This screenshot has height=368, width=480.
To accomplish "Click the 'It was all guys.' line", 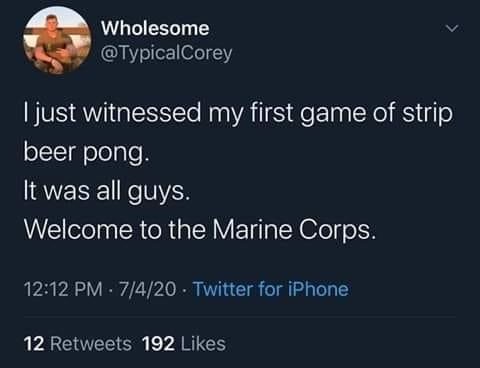I will [x=107, y=191].
